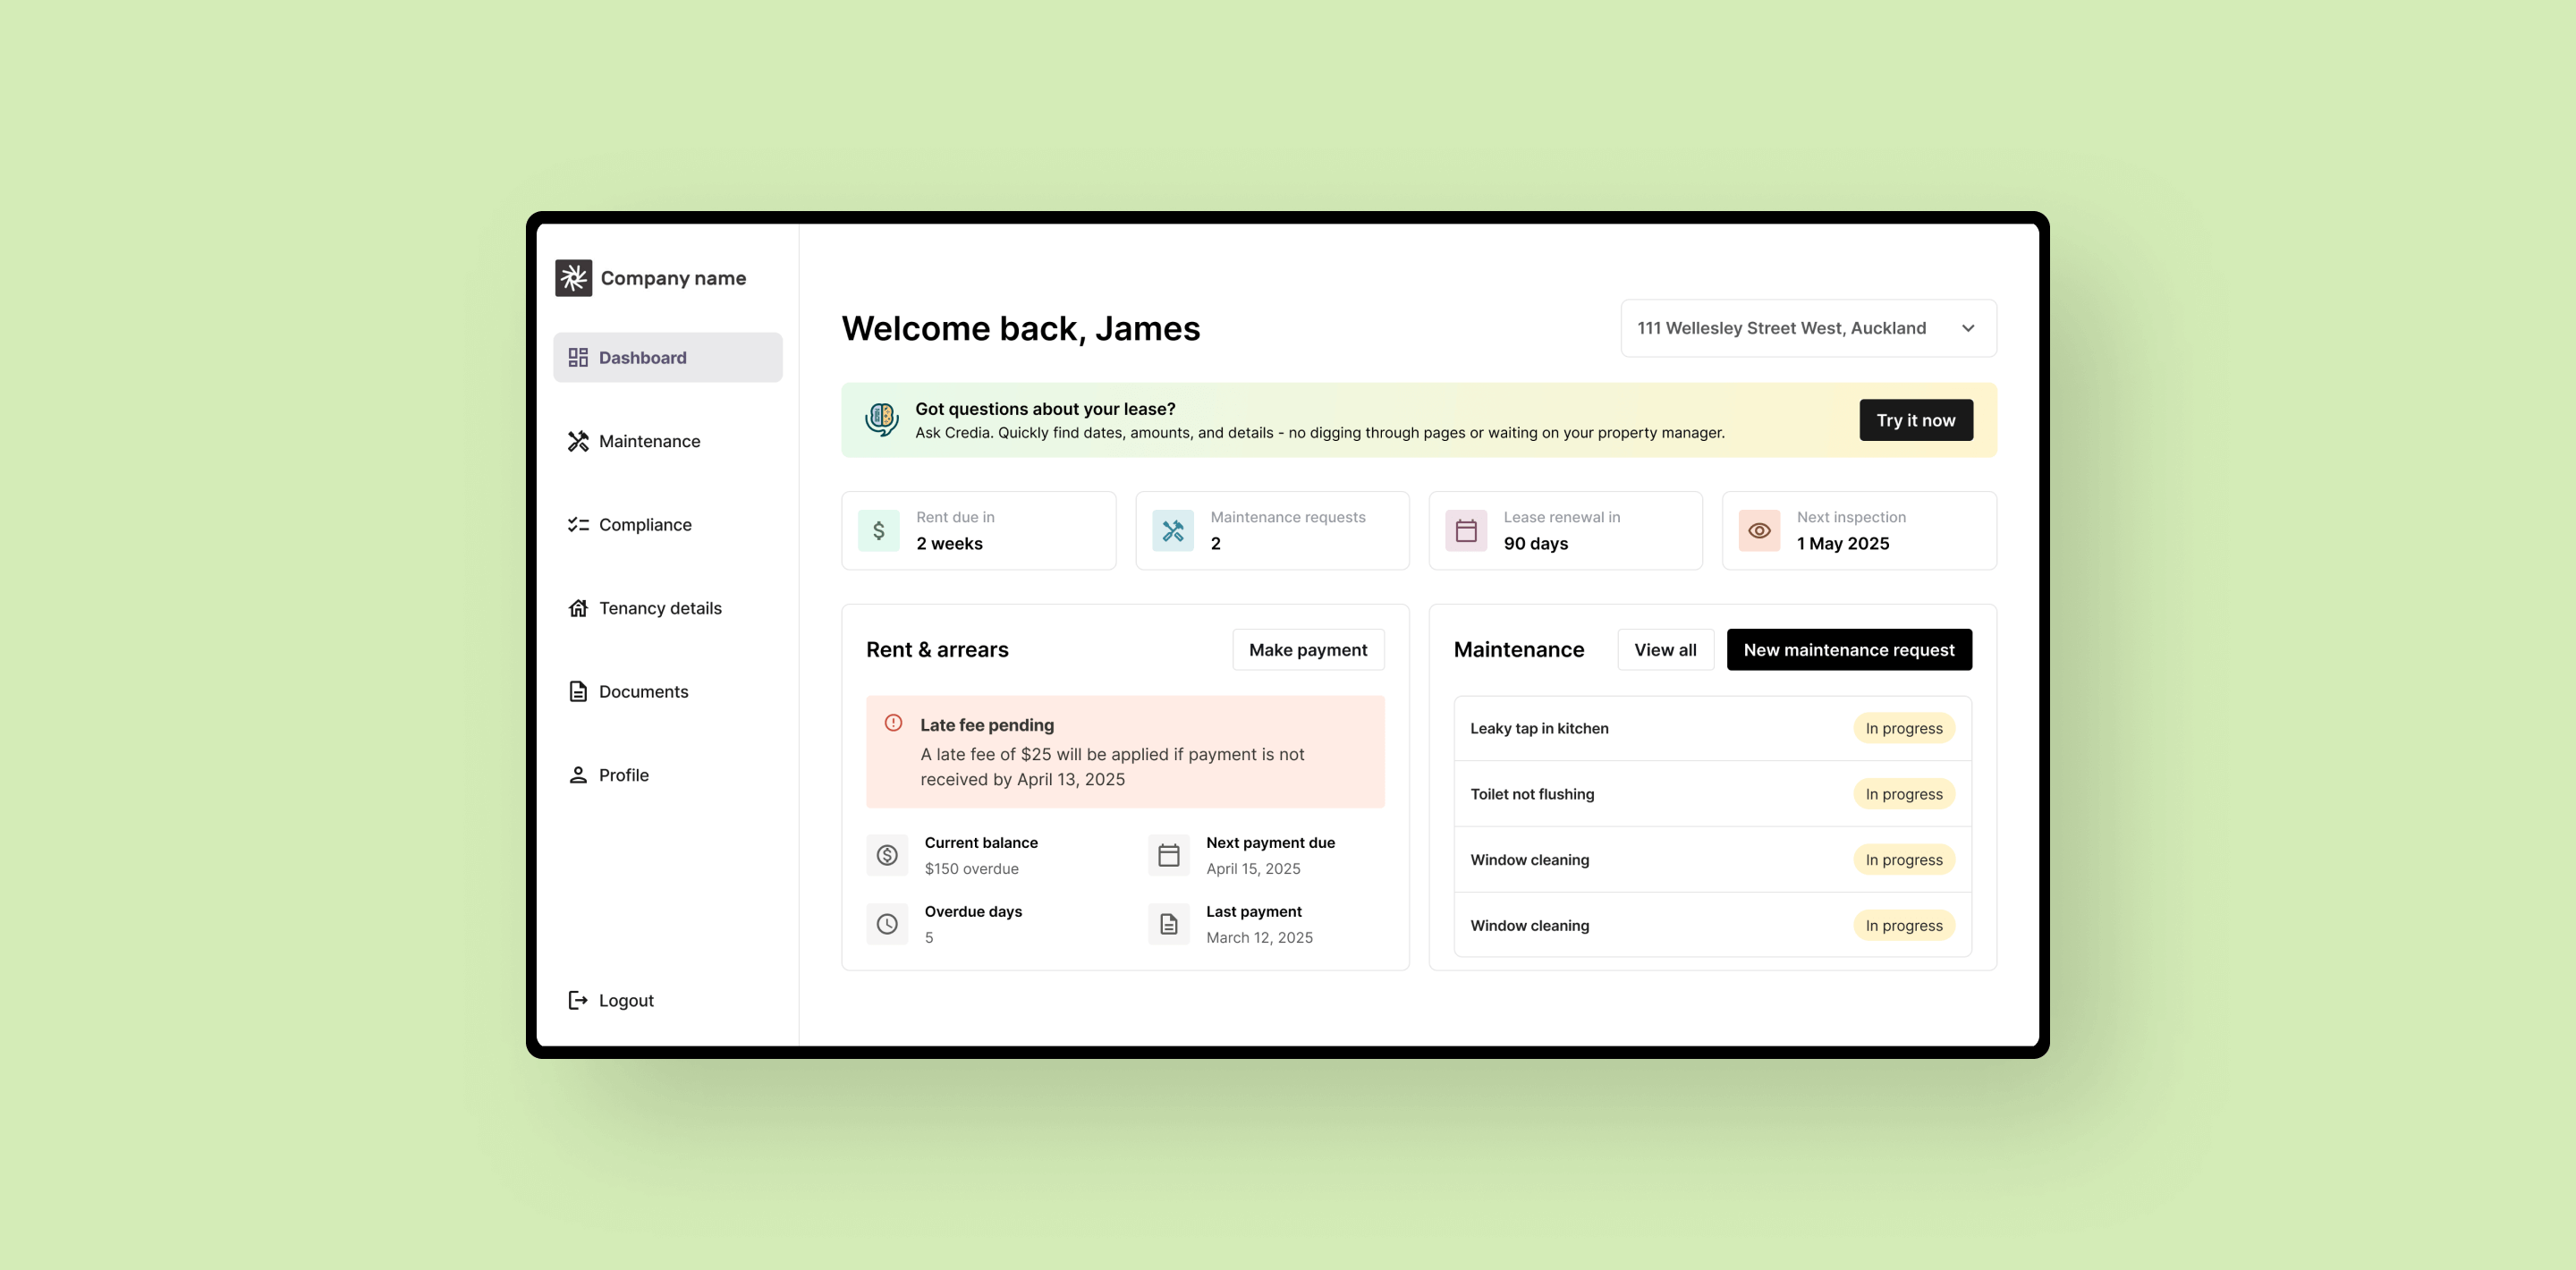
Task: Go to Compliance section
Action: (645, 525)
